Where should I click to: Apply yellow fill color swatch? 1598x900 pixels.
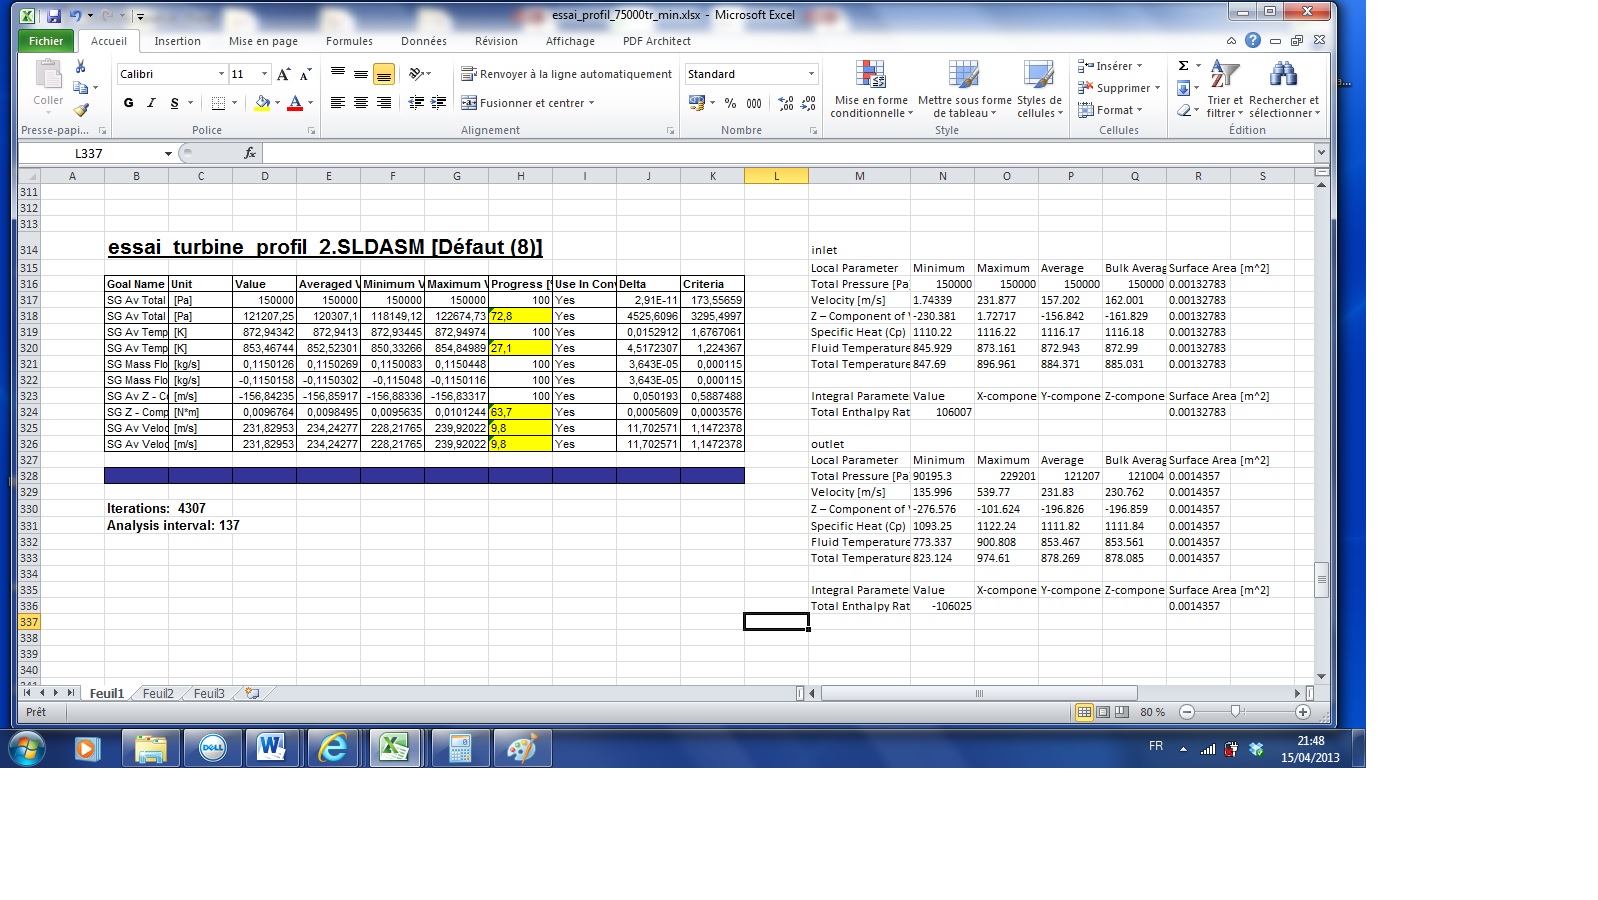click(262, 103)
